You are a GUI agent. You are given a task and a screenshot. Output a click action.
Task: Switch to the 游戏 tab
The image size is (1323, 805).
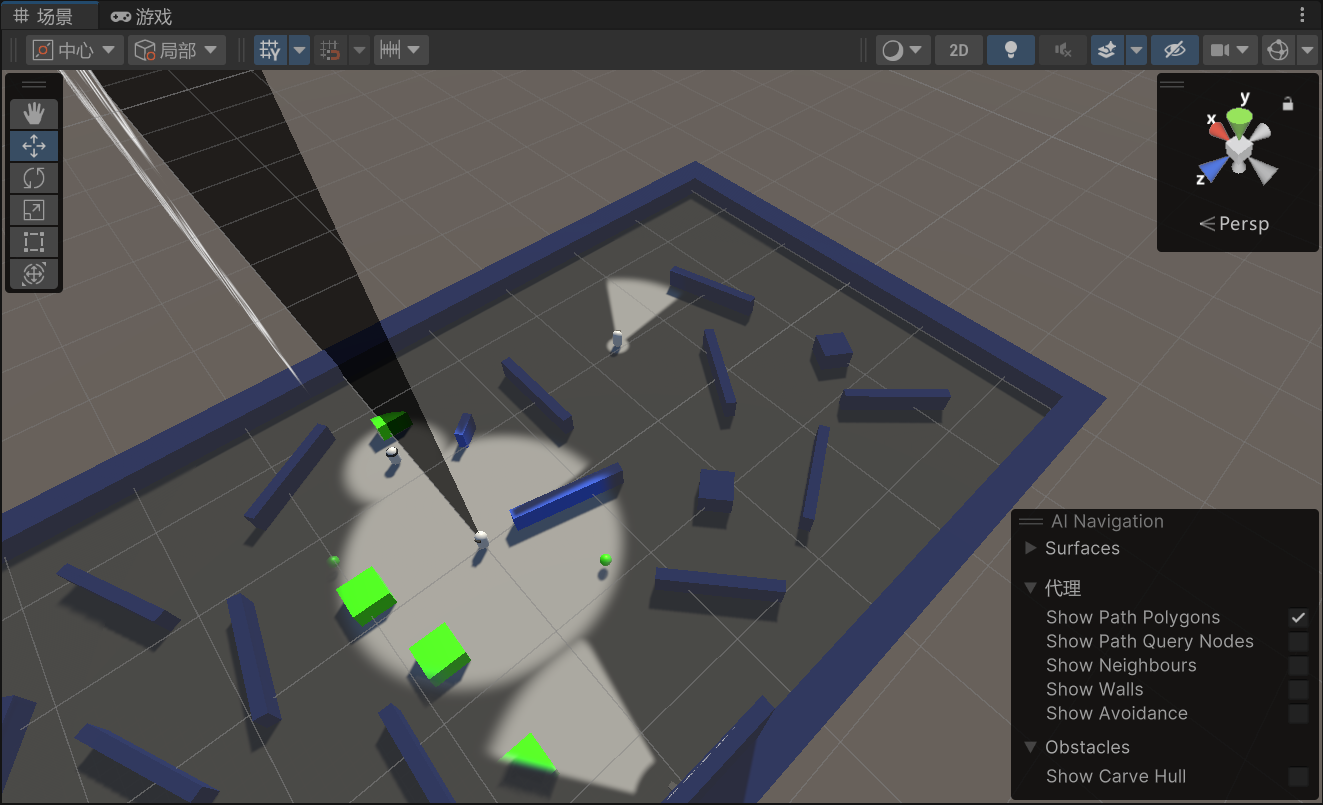138,15
